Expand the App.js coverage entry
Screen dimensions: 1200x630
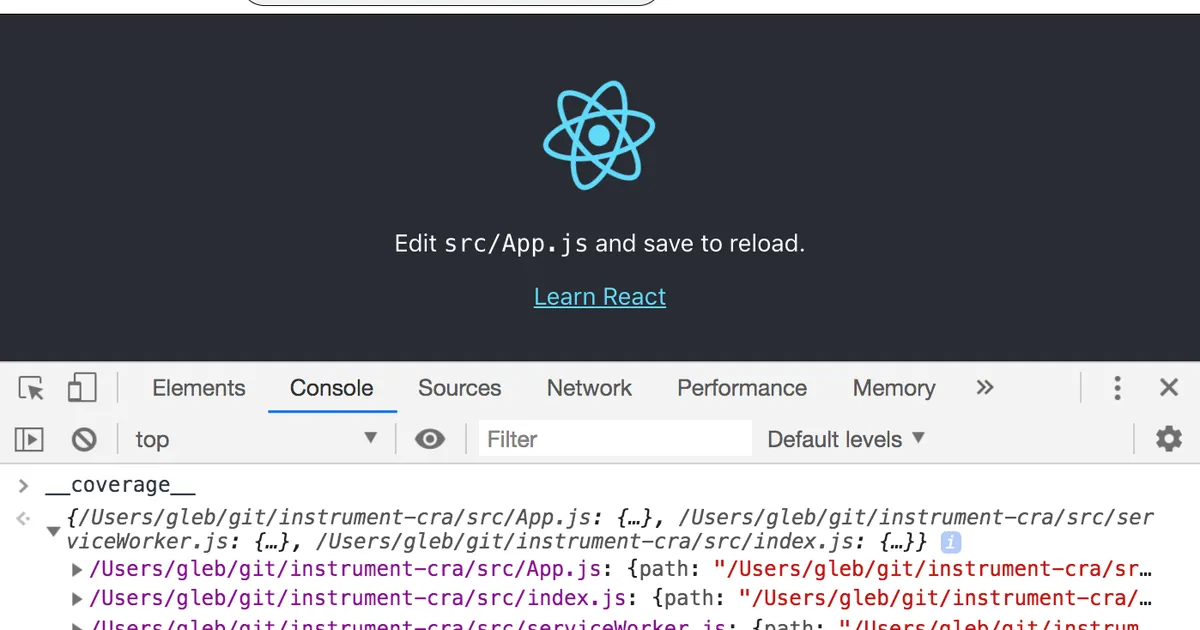[77, 570]
